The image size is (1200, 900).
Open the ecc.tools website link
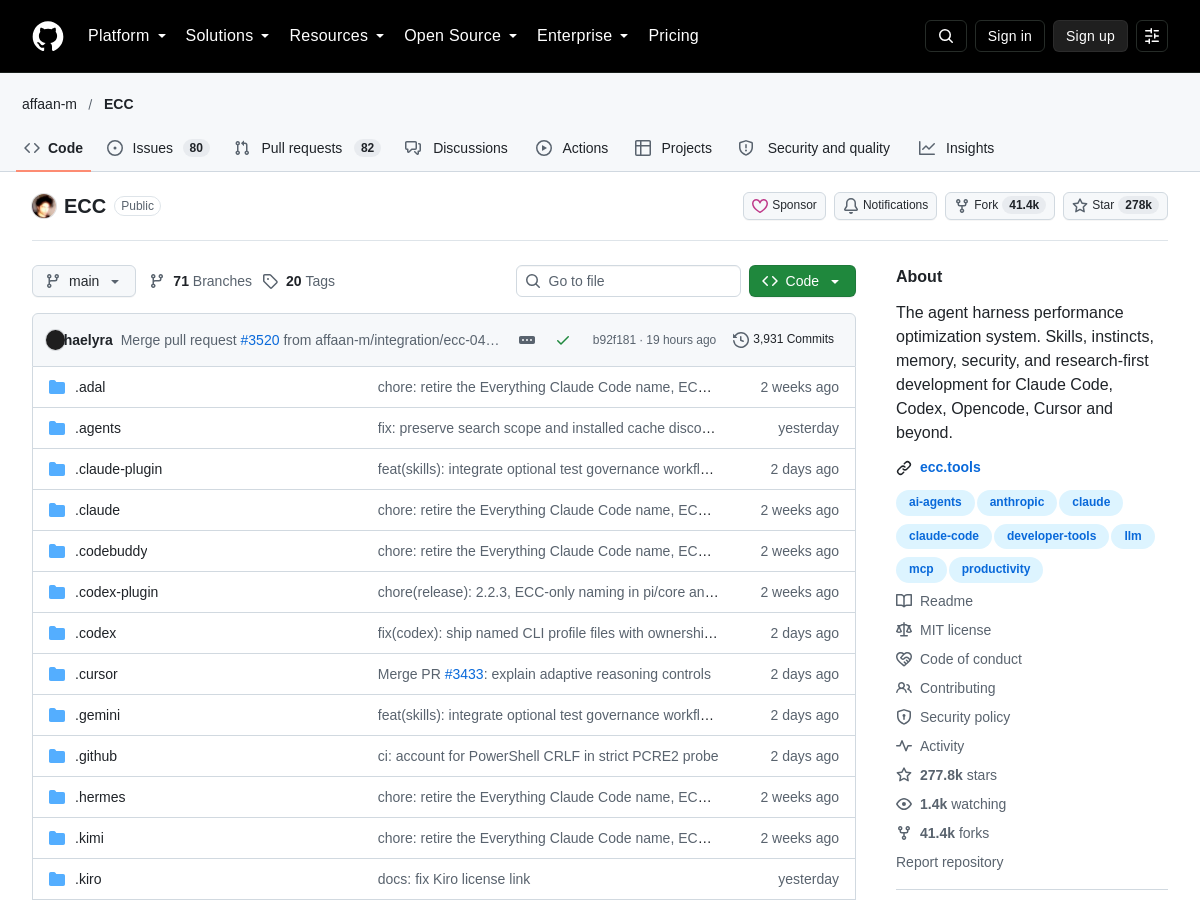[950, 467]
